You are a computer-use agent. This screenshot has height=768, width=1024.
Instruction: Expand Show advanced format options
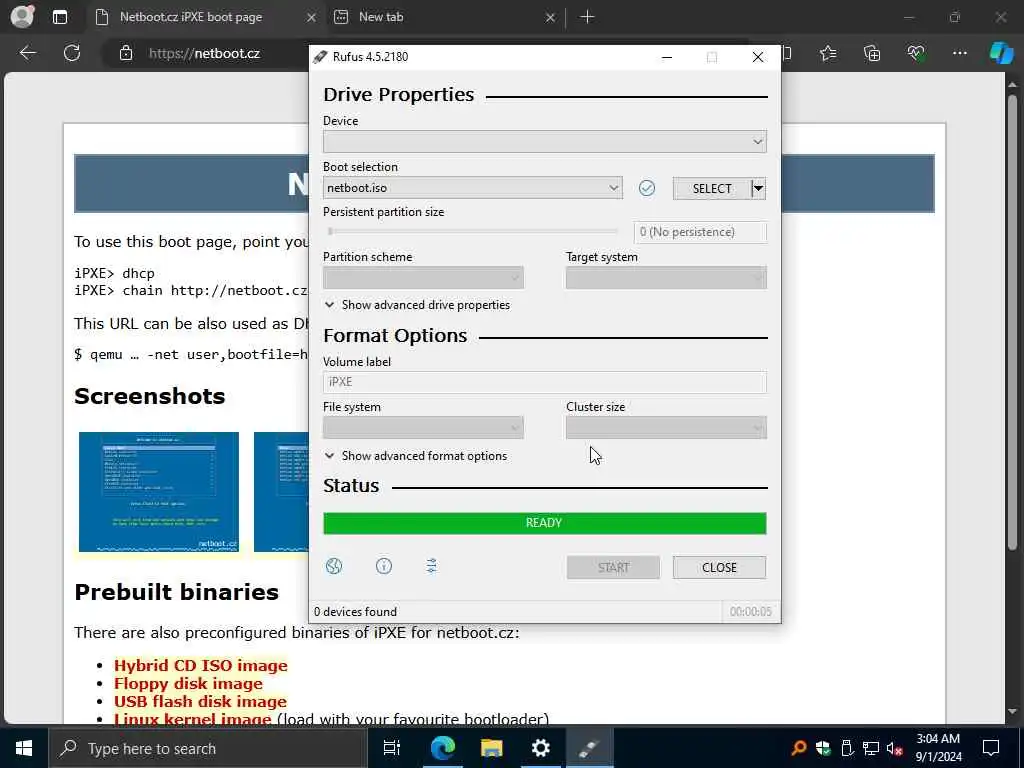tap(416, 456)
